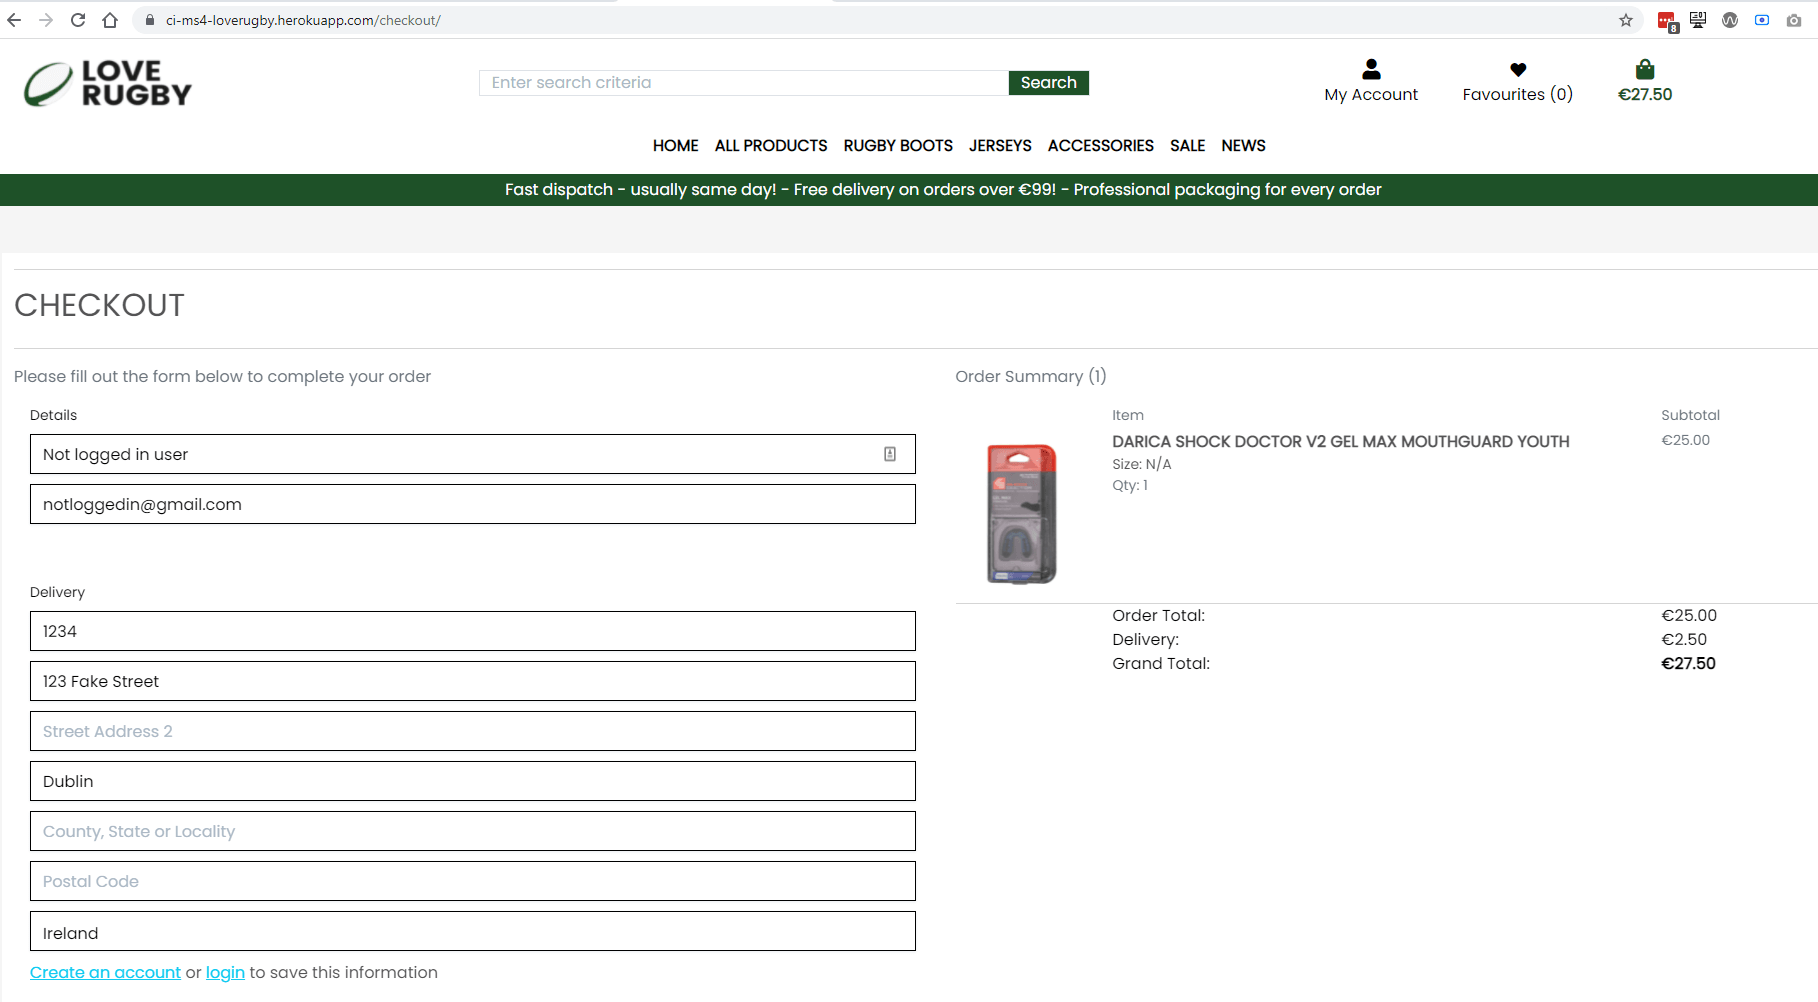Open JERSEYS menu

[x=1000, y=146]
